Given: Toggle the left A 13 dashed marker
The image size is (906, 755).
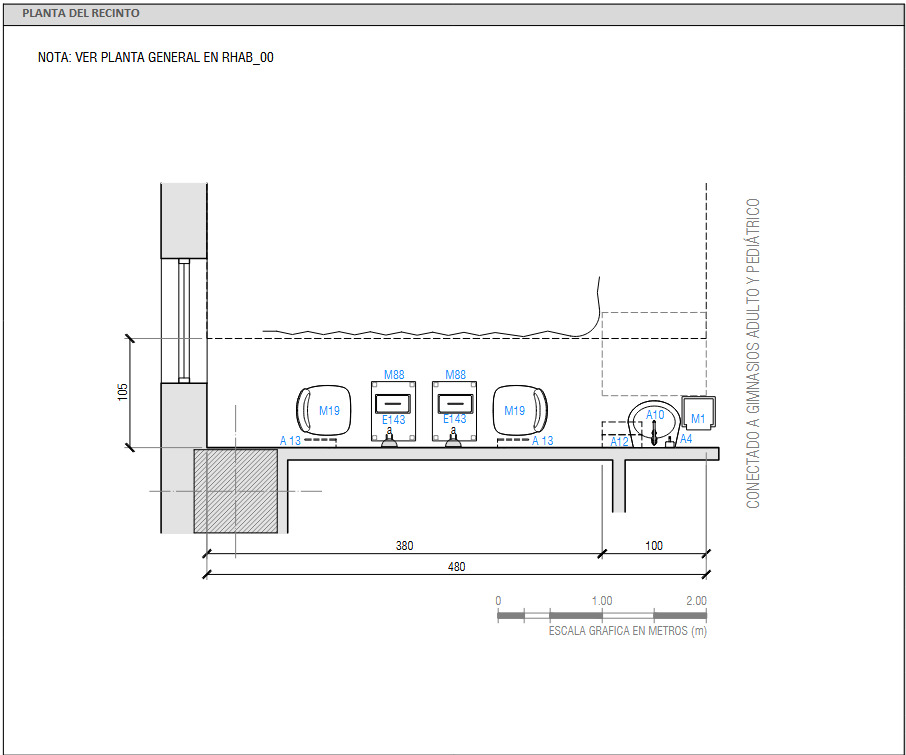Looking at the screenshot, I should point(289,438).
